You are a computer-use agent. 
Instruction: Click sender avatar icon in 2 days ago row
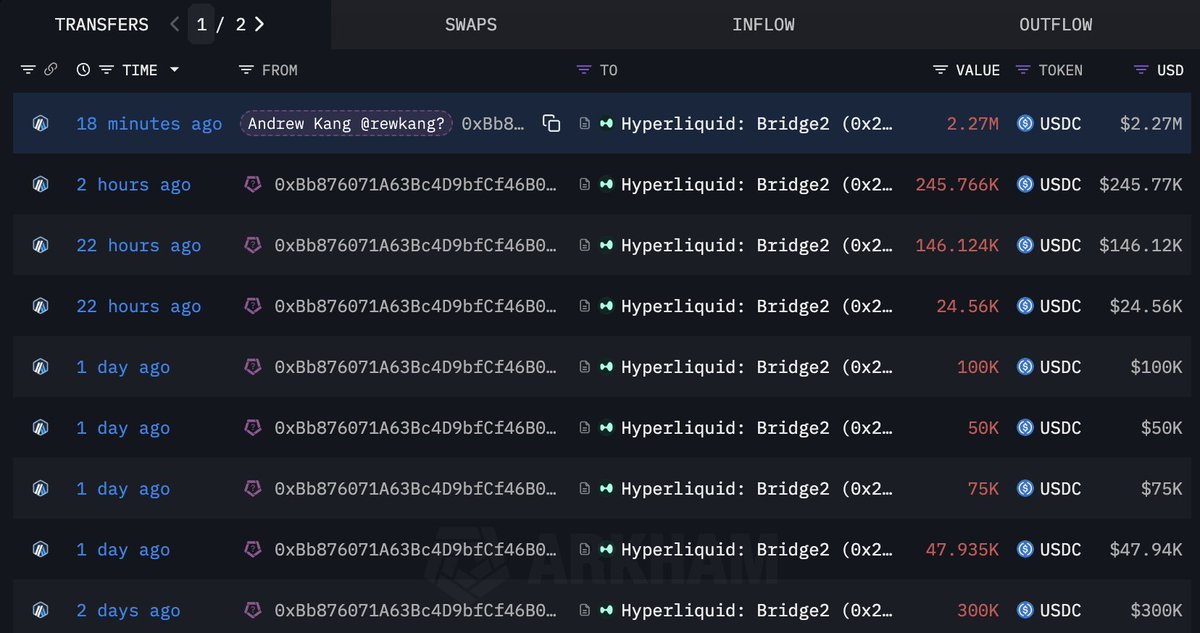[253, 611]
